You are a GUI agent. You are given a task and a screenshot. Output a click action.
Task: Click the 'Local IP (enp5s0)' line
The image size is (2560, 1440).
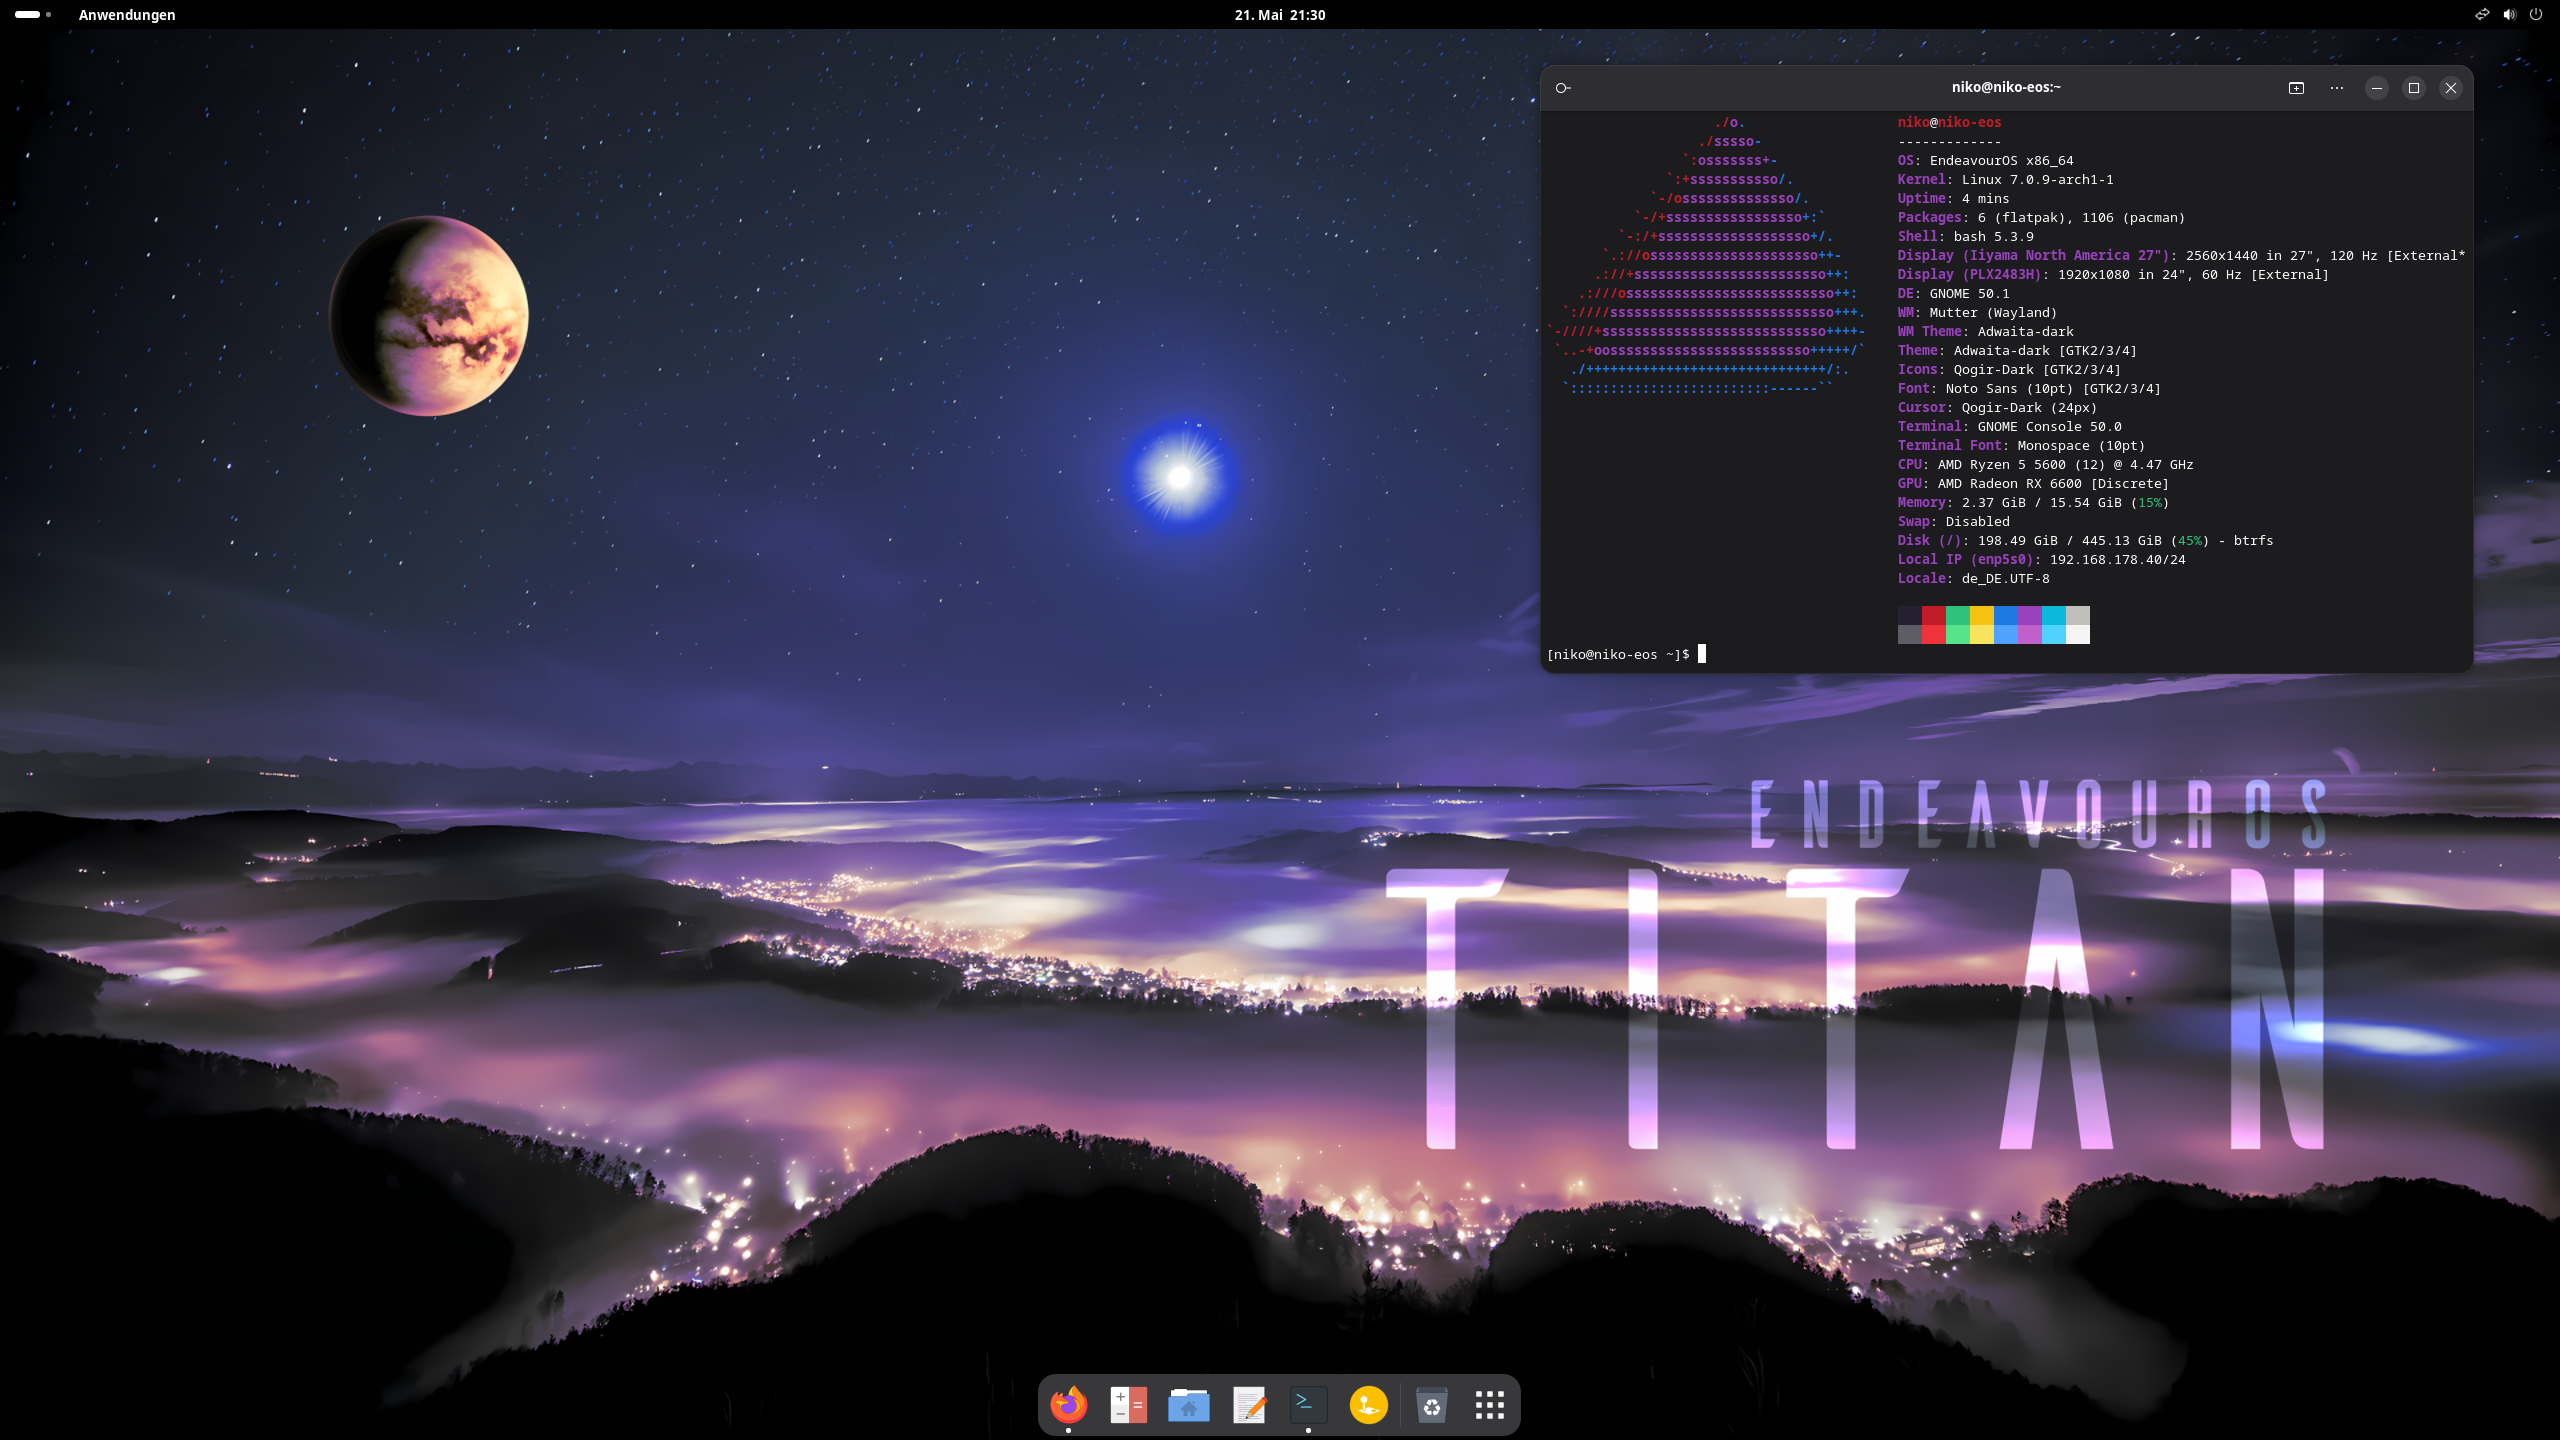(2042, 560)
